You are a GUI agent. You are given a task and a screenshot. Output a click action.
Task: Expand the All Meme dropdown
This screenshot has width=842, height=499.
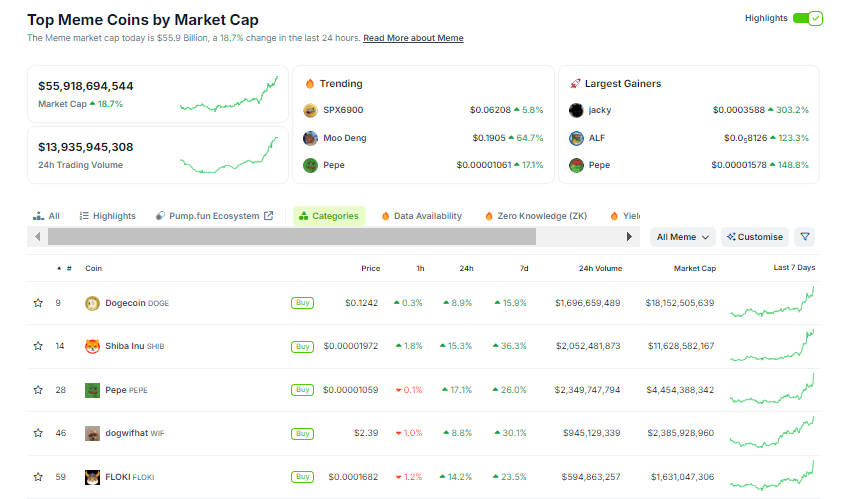[683, 237]
